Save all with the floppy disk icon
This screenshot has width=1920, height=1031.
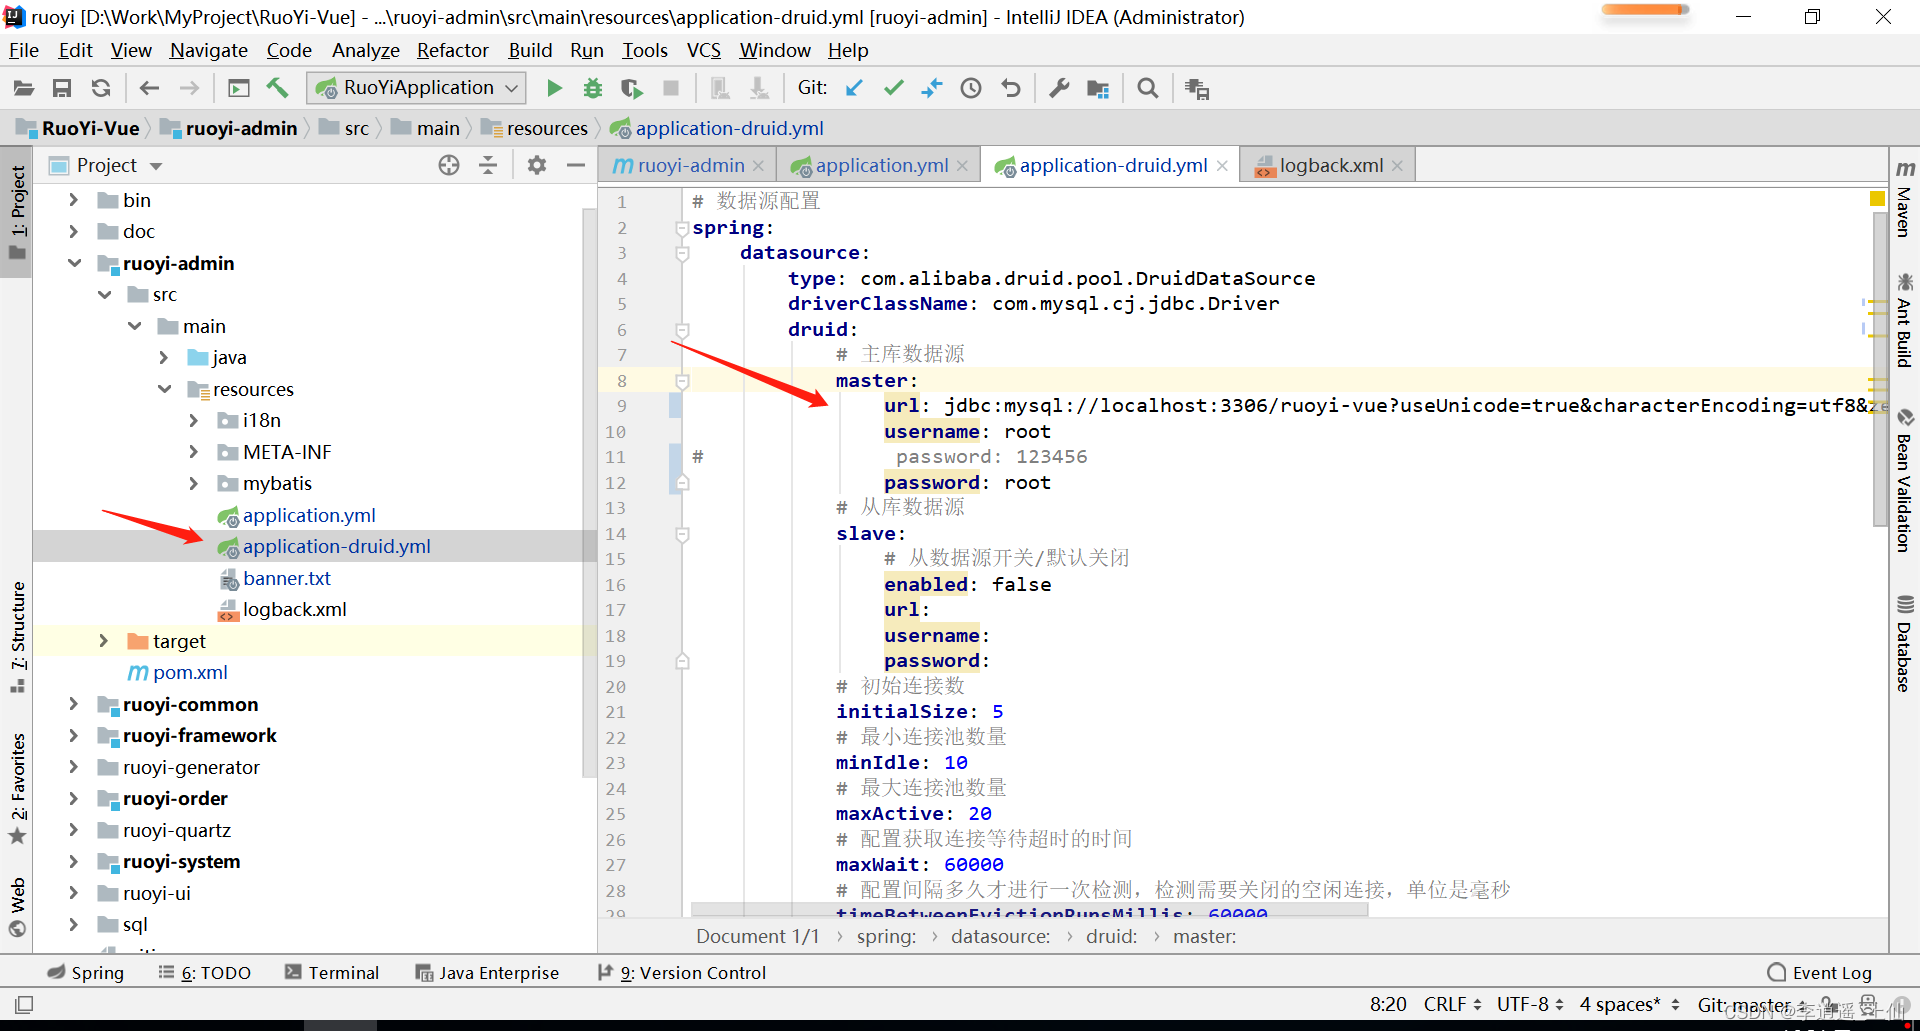point(62,89)
